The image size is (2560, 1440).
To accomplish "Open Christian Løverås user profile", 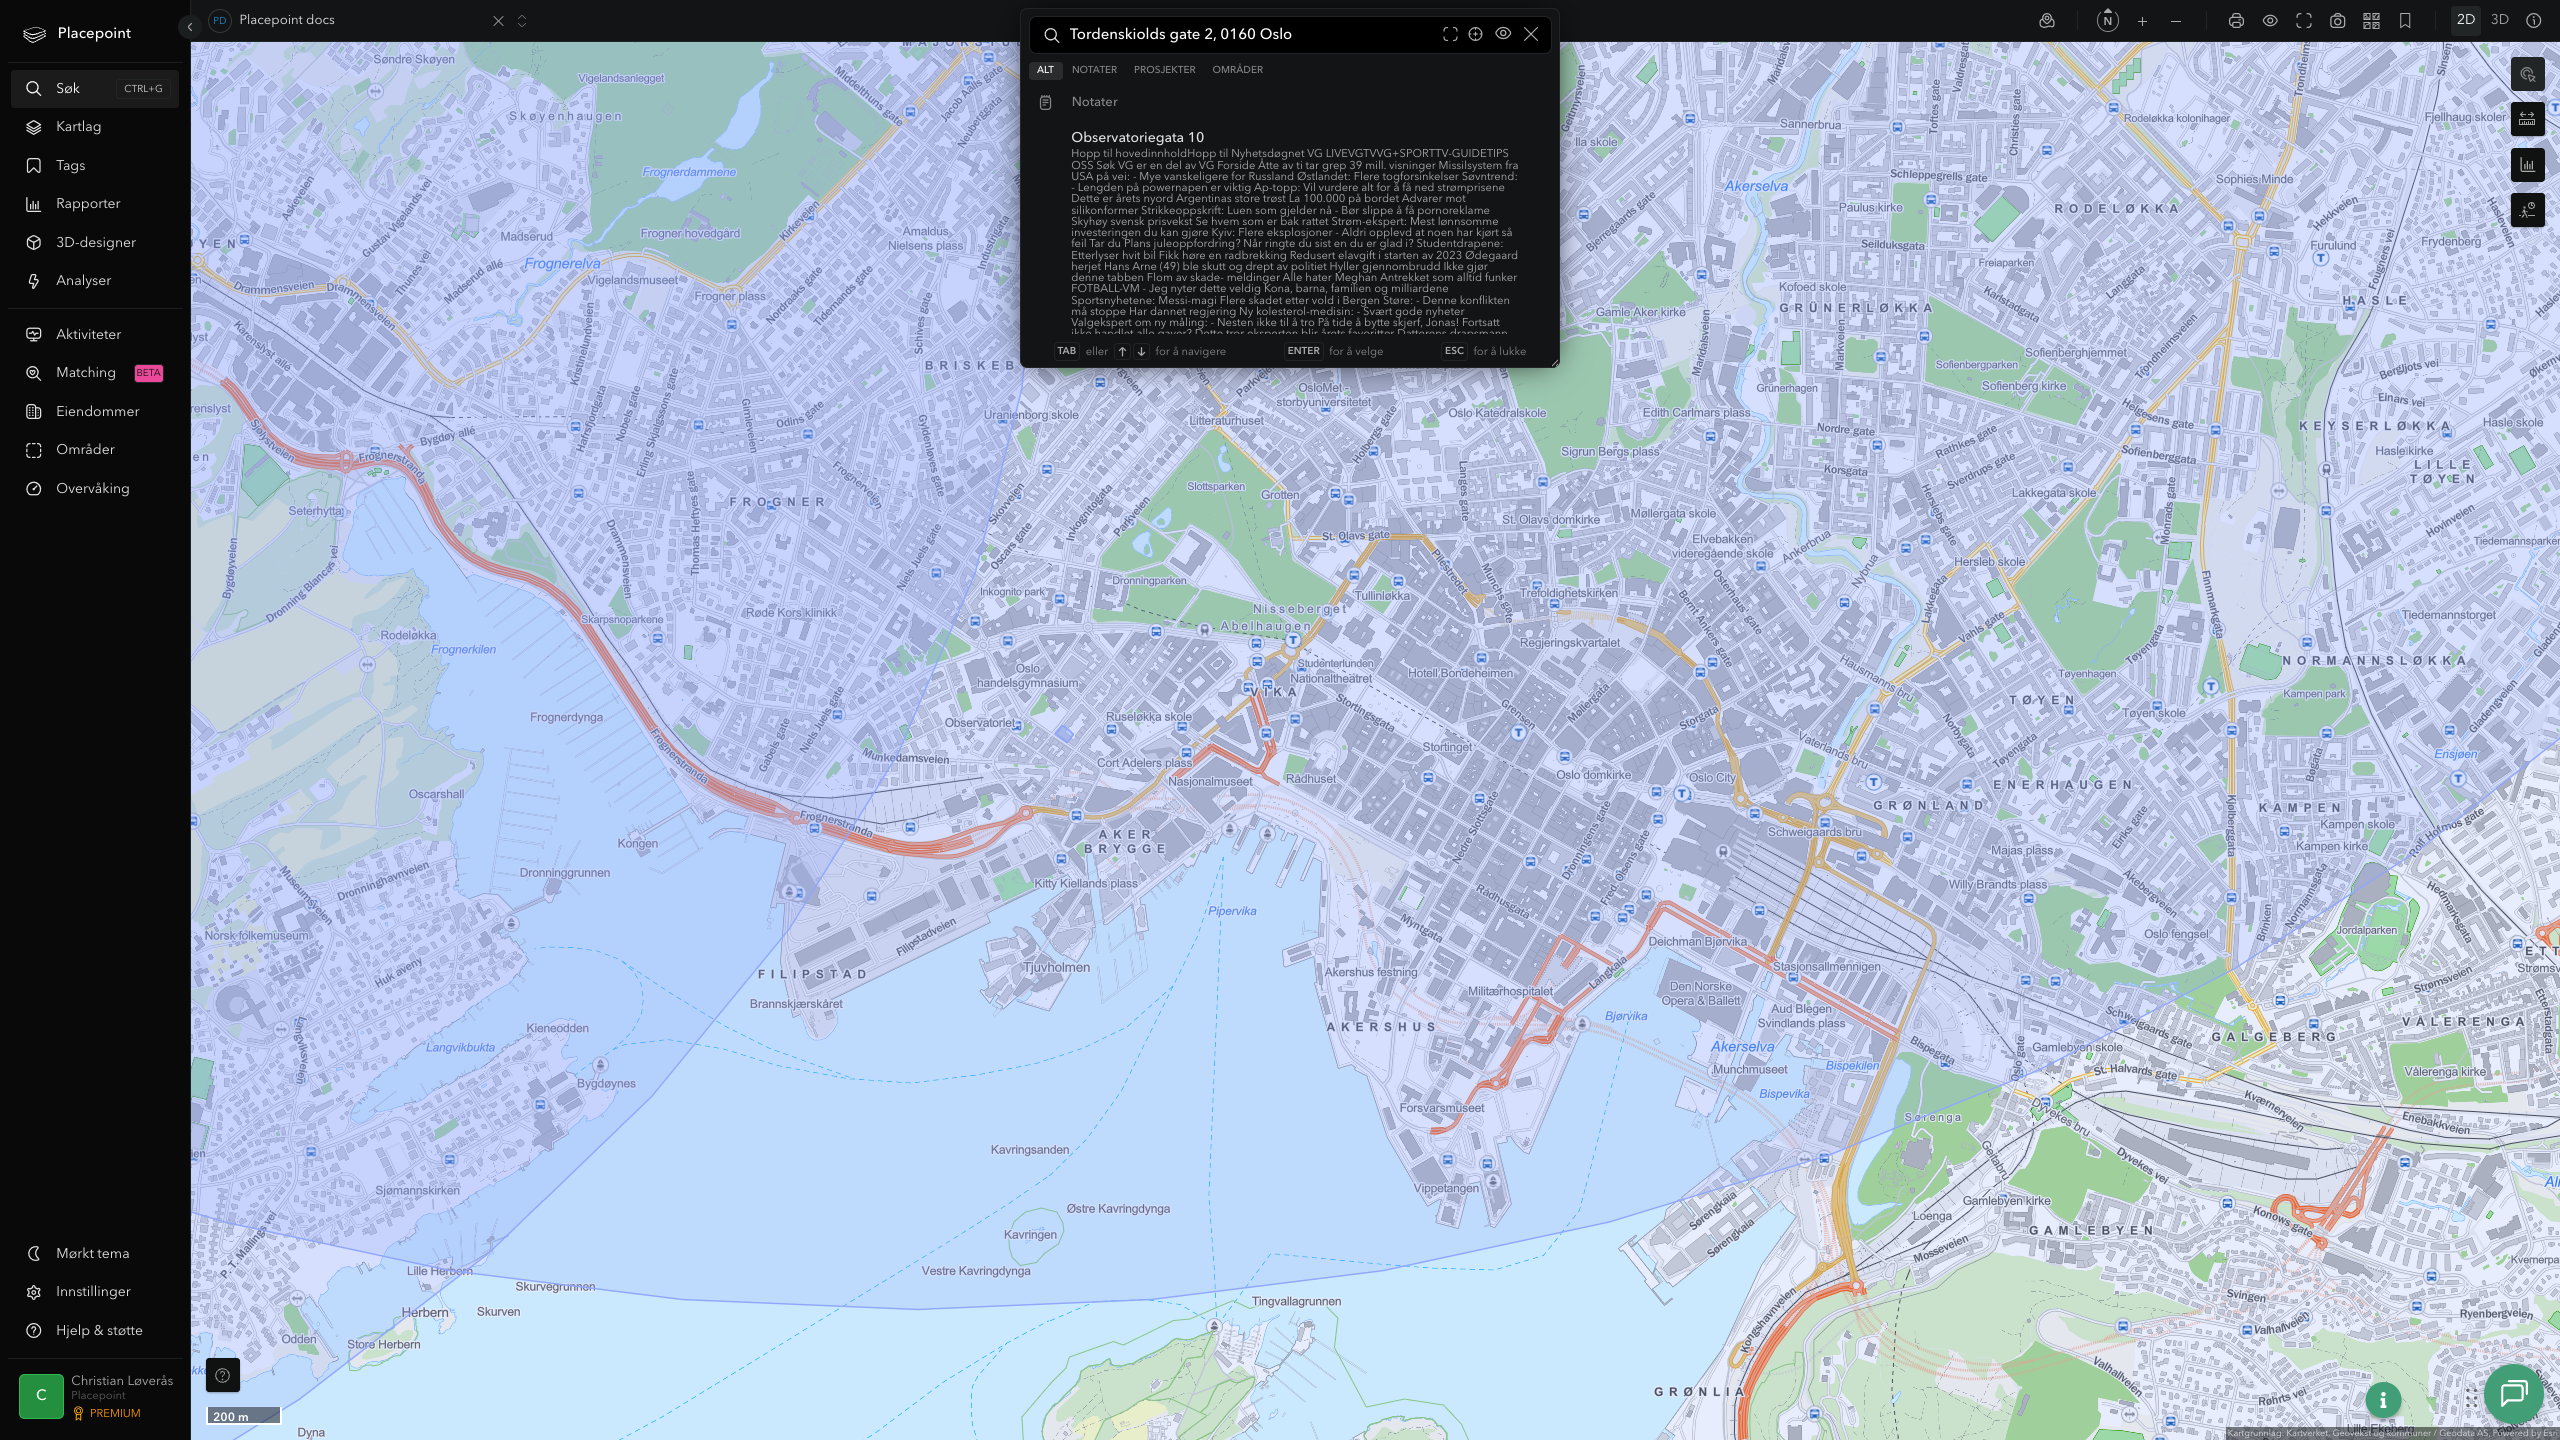I will point(95,1396).
